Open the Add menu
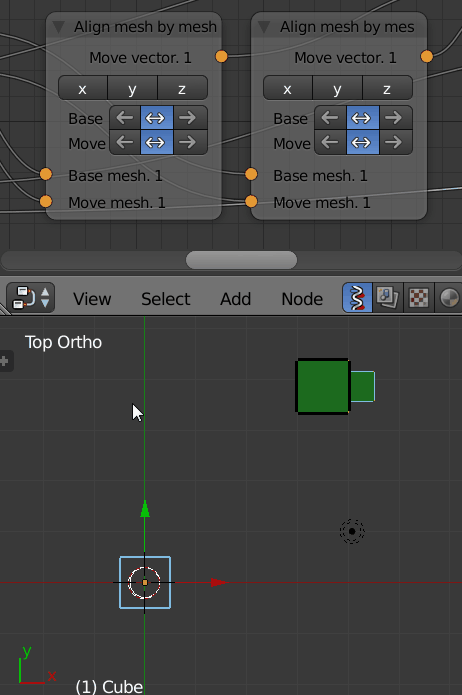This screenshot has width=462, height=695. point(235,299)
